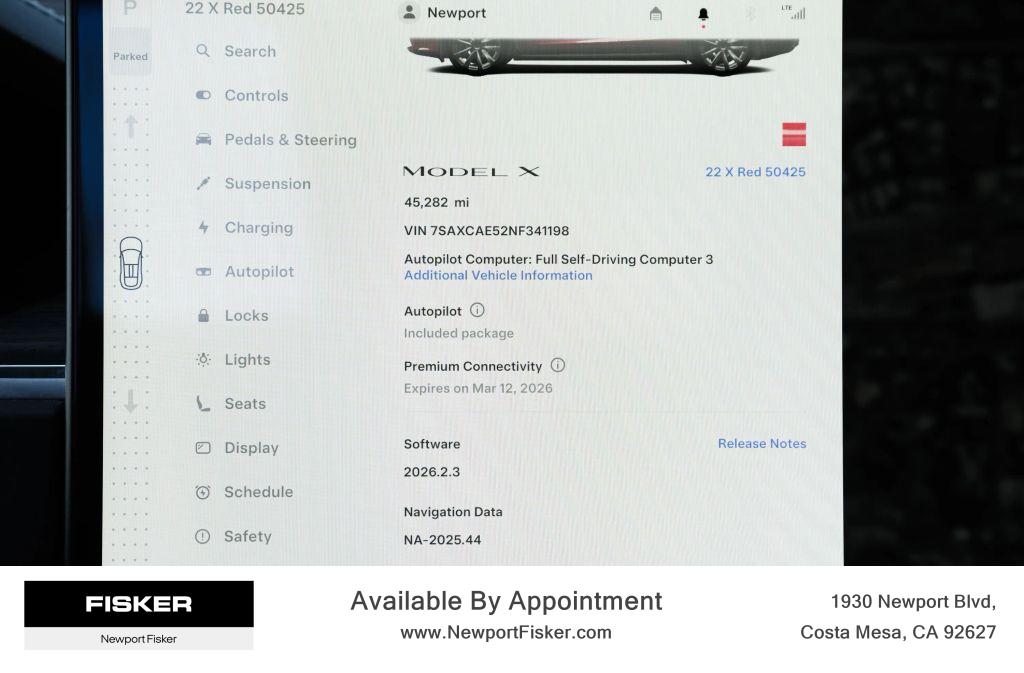Select the Charging lightning bolt icon
Viewport: 1024px width, 673px height.
204,228
